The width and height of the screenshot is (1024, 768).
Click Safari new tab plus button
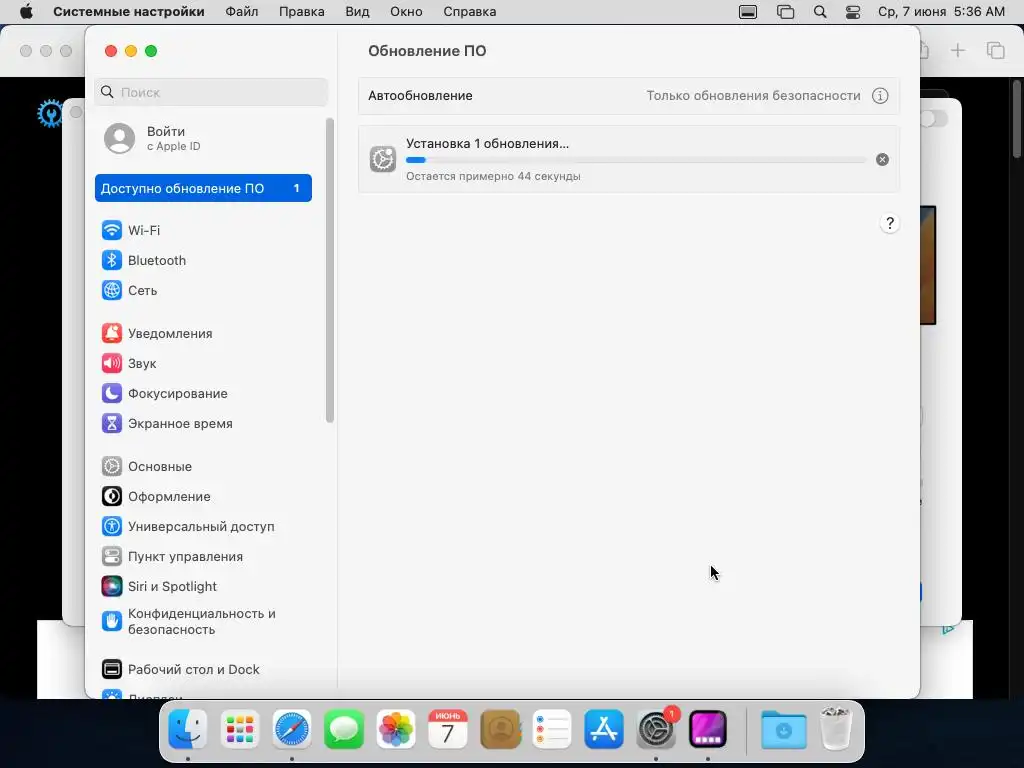tap(957, 50)
